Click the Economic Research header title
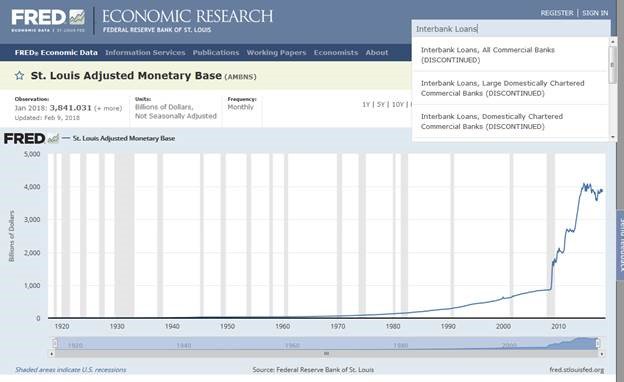The width and height of the screenshot is (624, 382). [187, 16]
